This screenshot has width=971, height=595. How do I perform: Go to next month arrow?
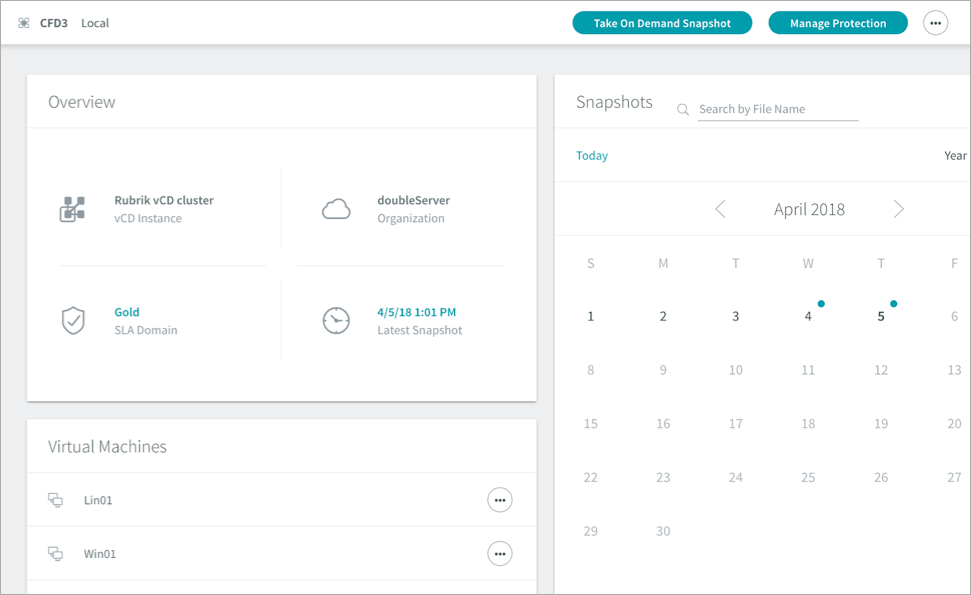[899, 209]
